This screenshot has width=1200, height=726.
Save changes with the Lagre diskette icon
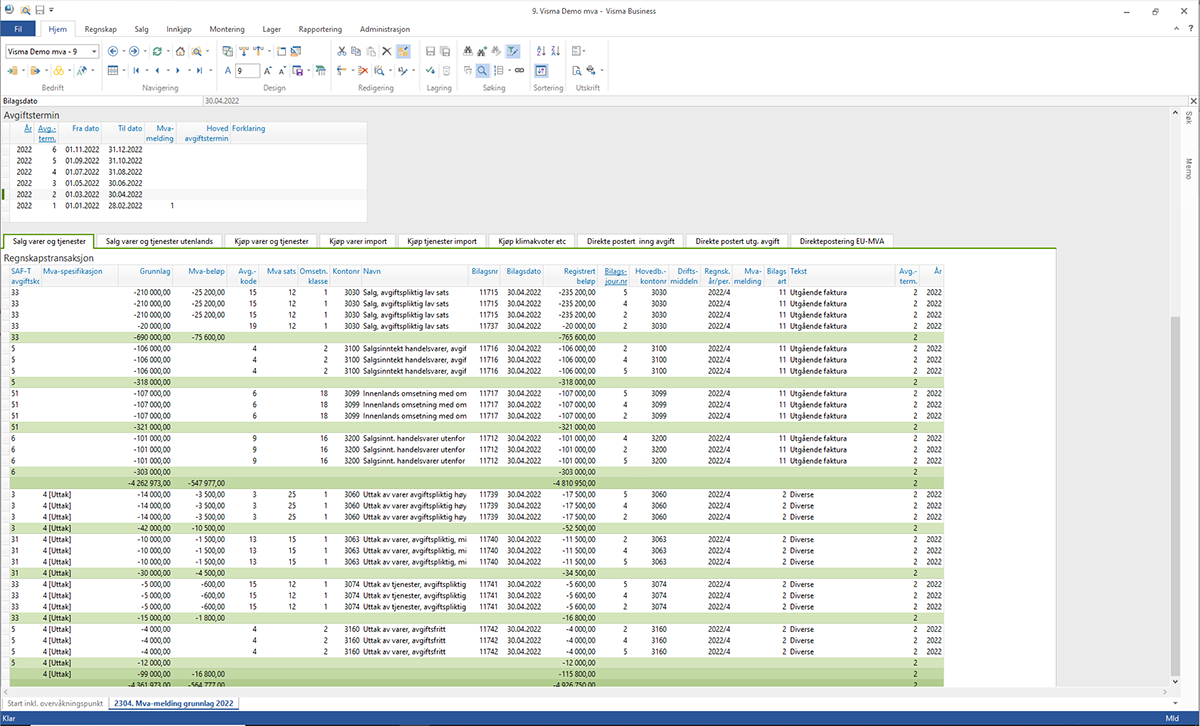click(x=430, y=50)
